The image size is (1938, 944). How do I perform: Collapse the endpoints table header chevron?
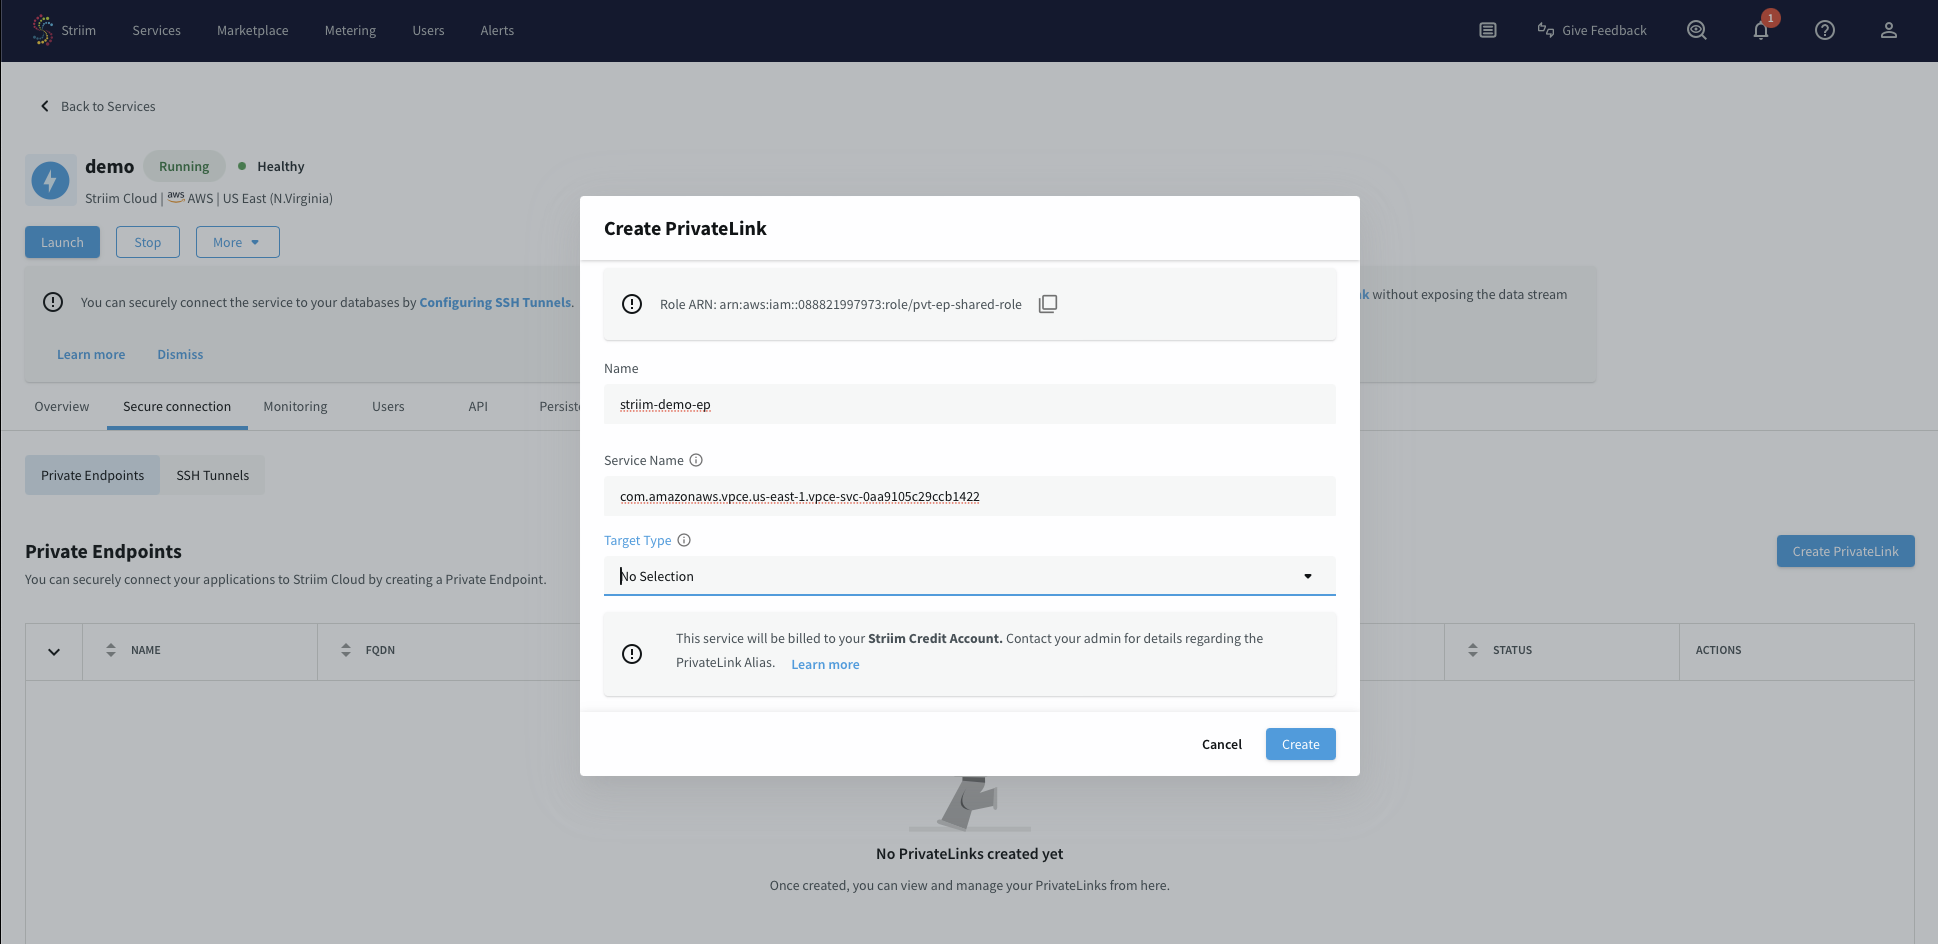53,651
